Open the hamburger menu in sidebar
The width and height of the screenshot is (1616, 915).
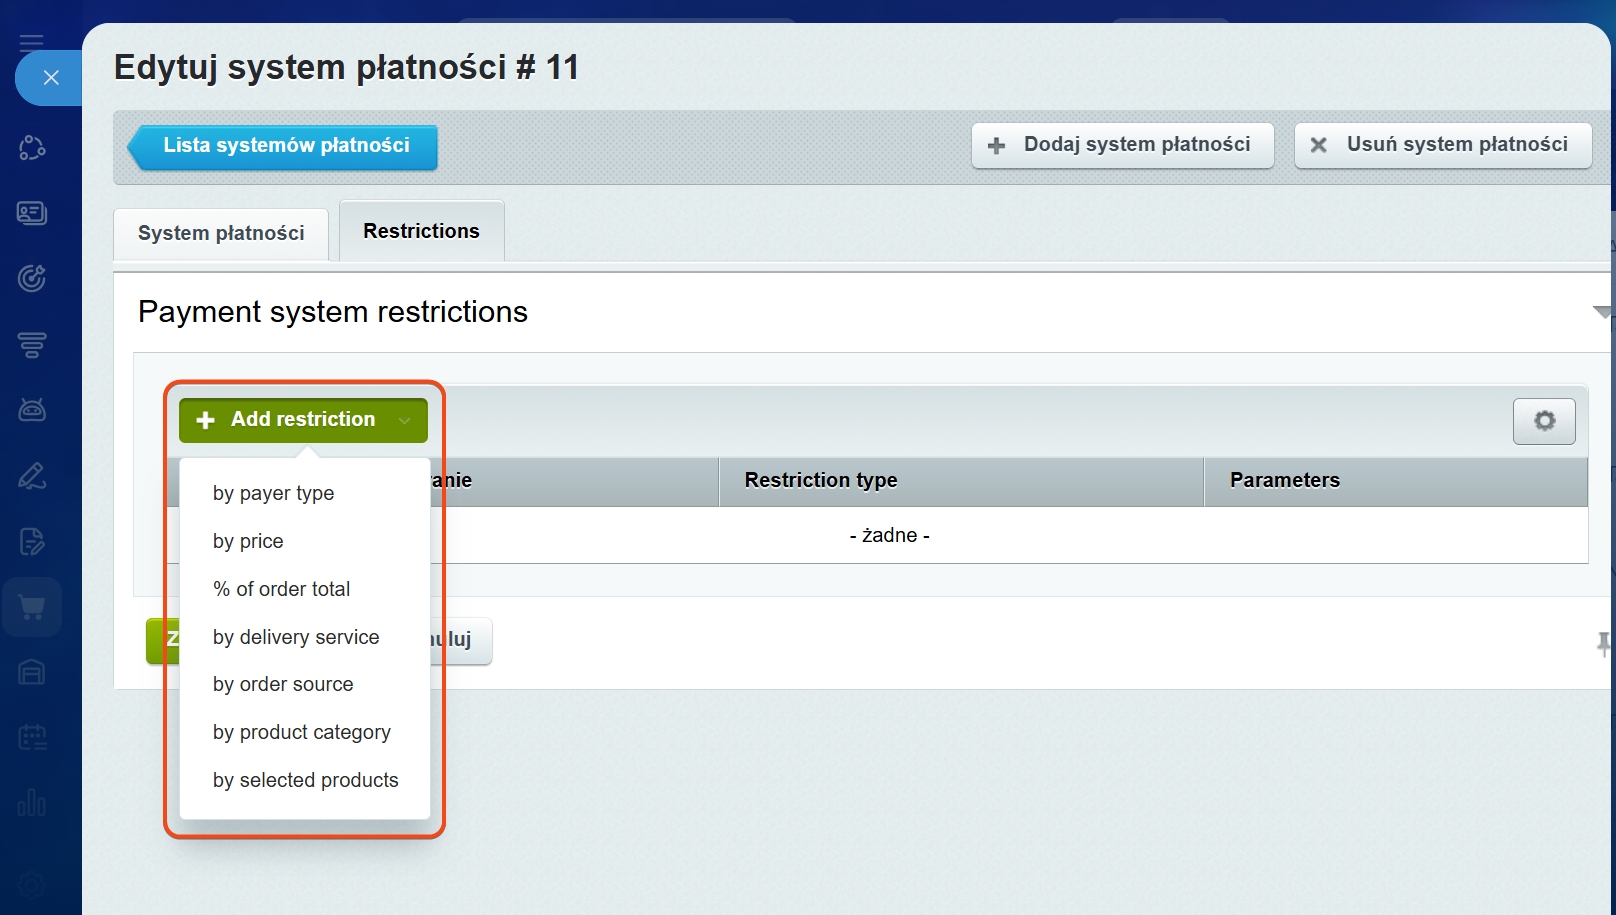[x=32, y=41]
